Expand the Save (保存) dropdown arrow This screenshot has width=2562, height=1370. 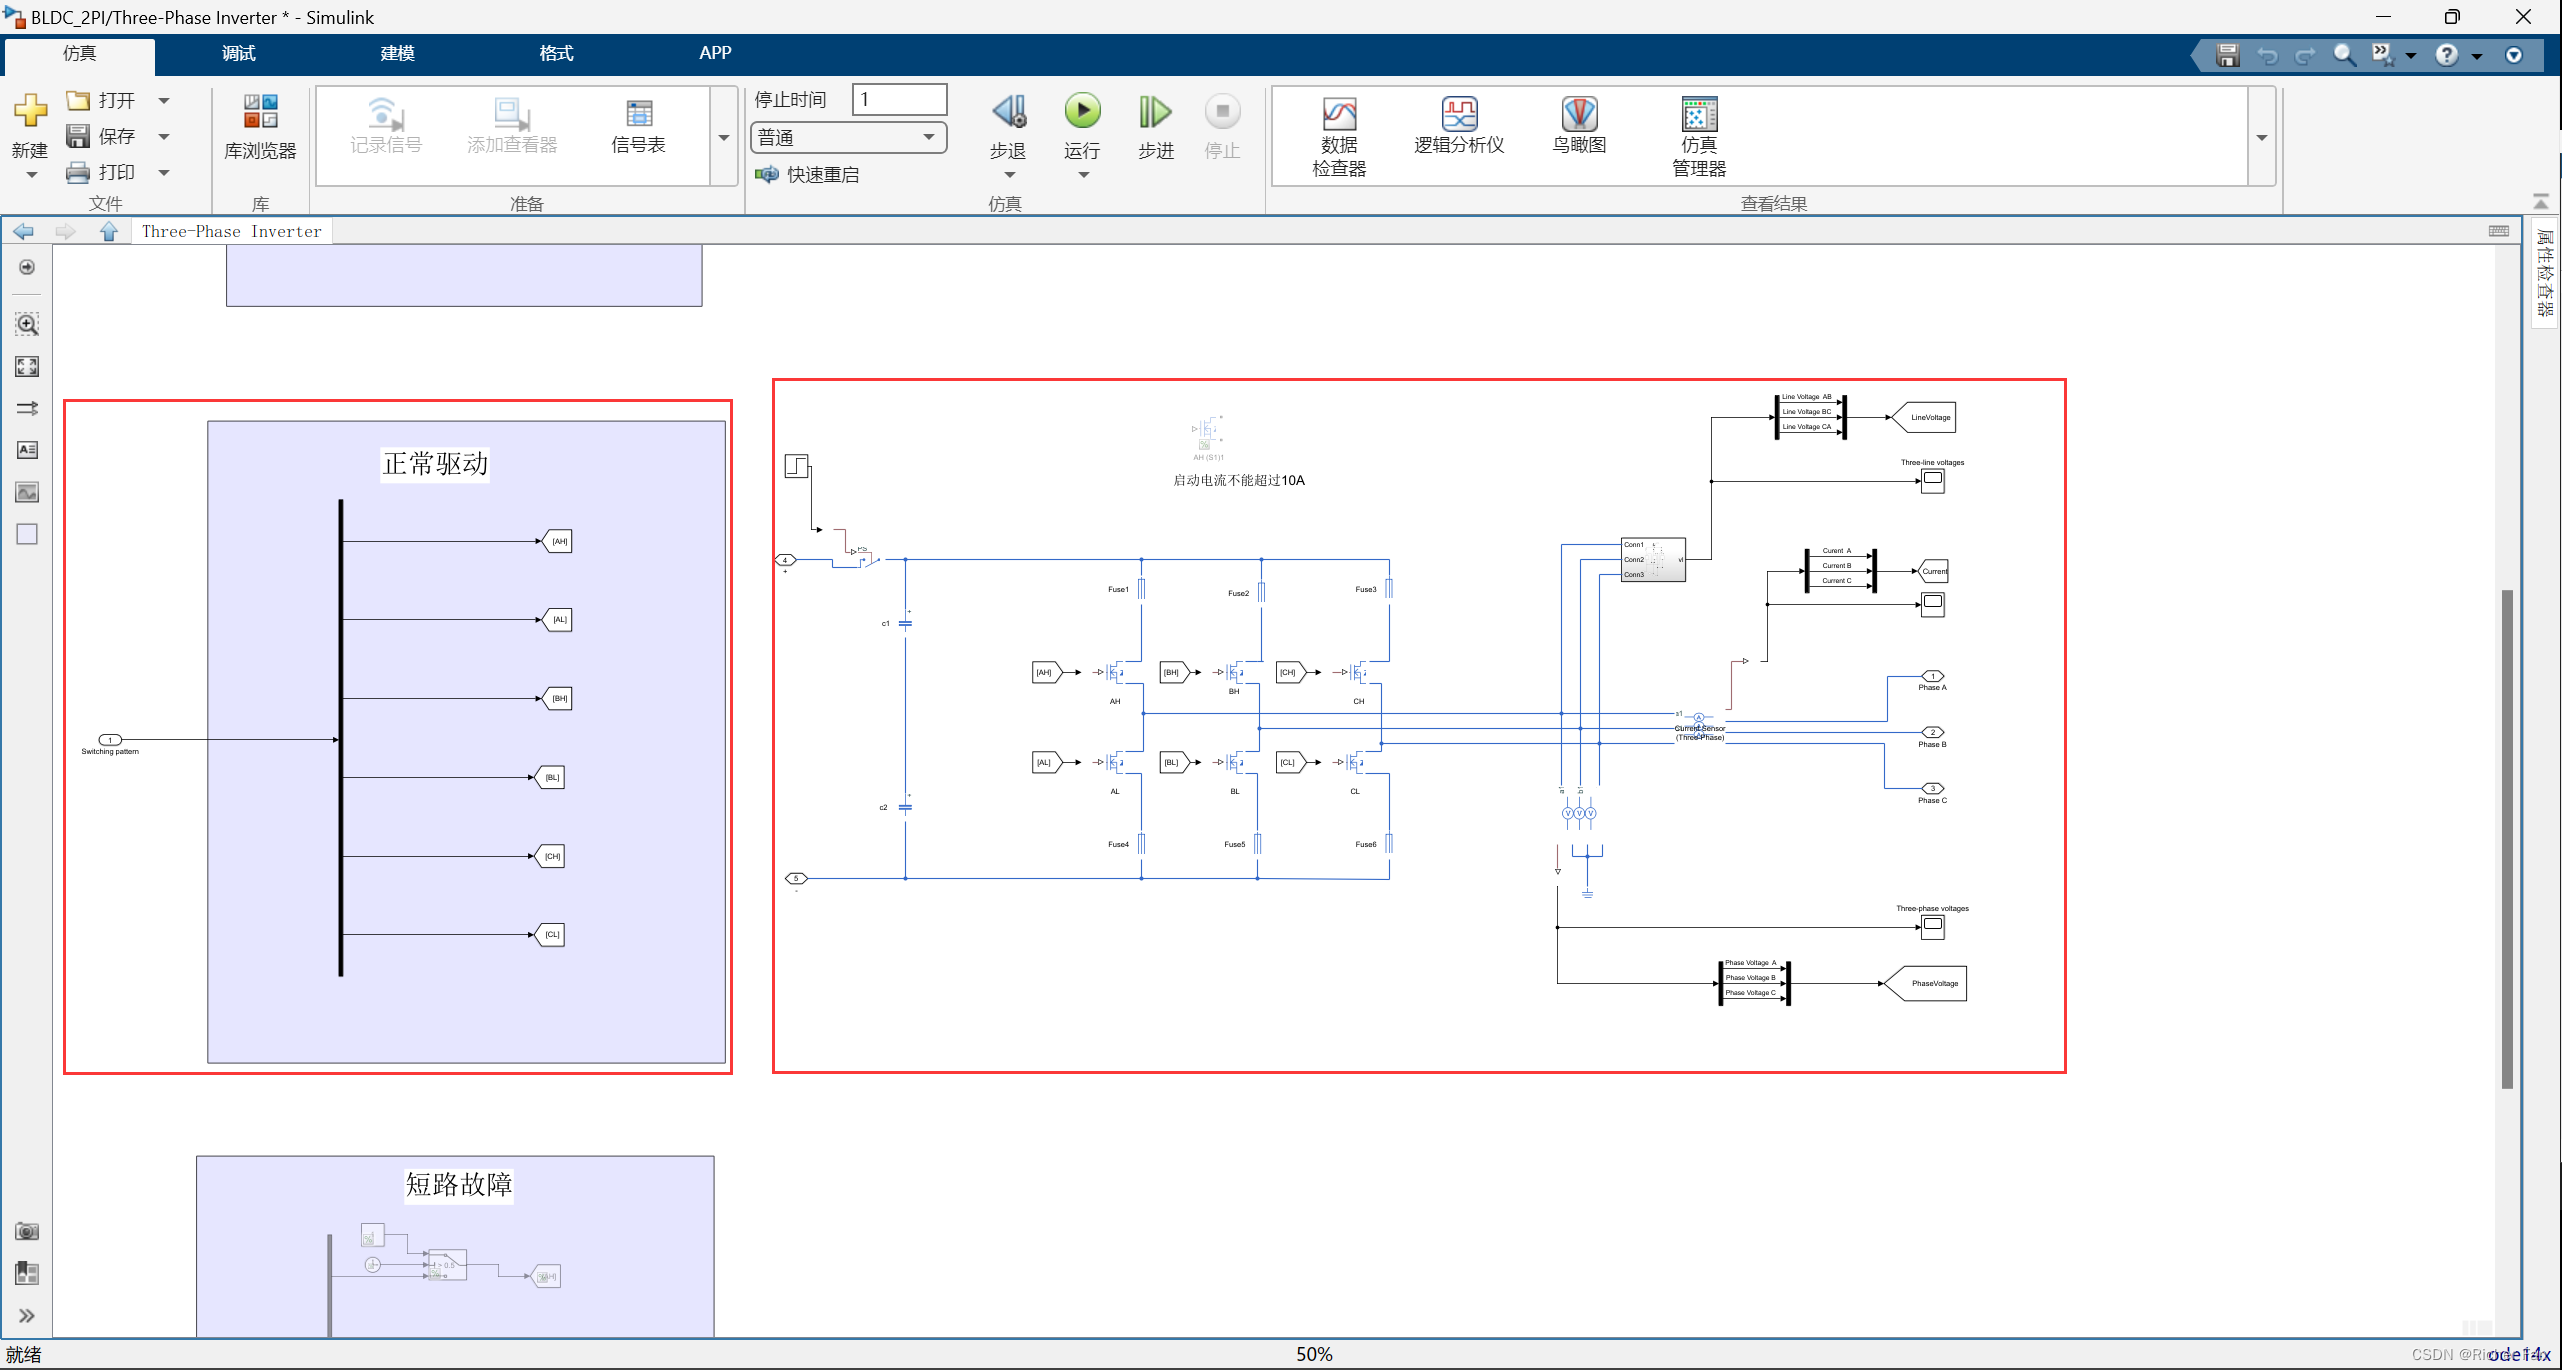point(164,136)
